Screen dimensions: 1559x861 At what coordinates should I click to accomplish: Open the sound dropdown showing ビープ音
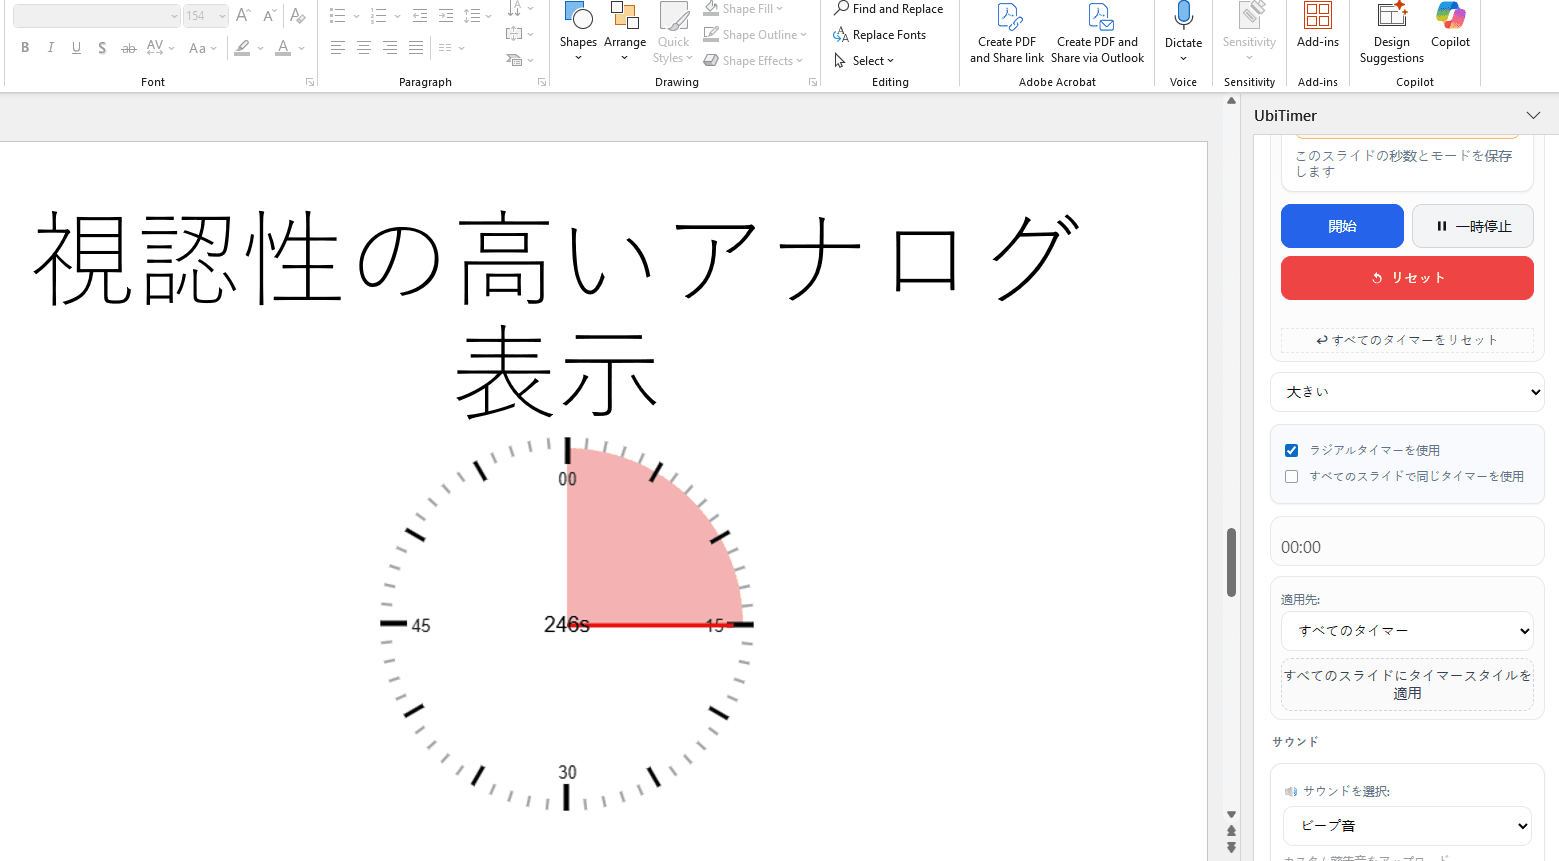[1407, 825]
